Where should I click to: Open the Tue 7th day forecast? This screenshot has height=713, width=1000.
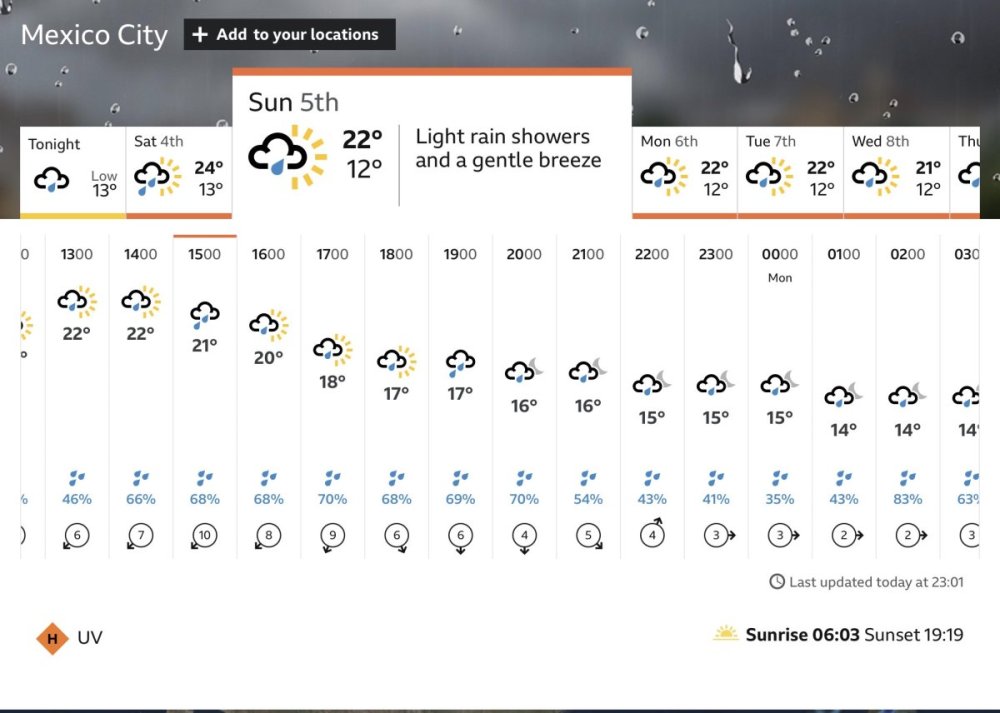click(790, 172)
